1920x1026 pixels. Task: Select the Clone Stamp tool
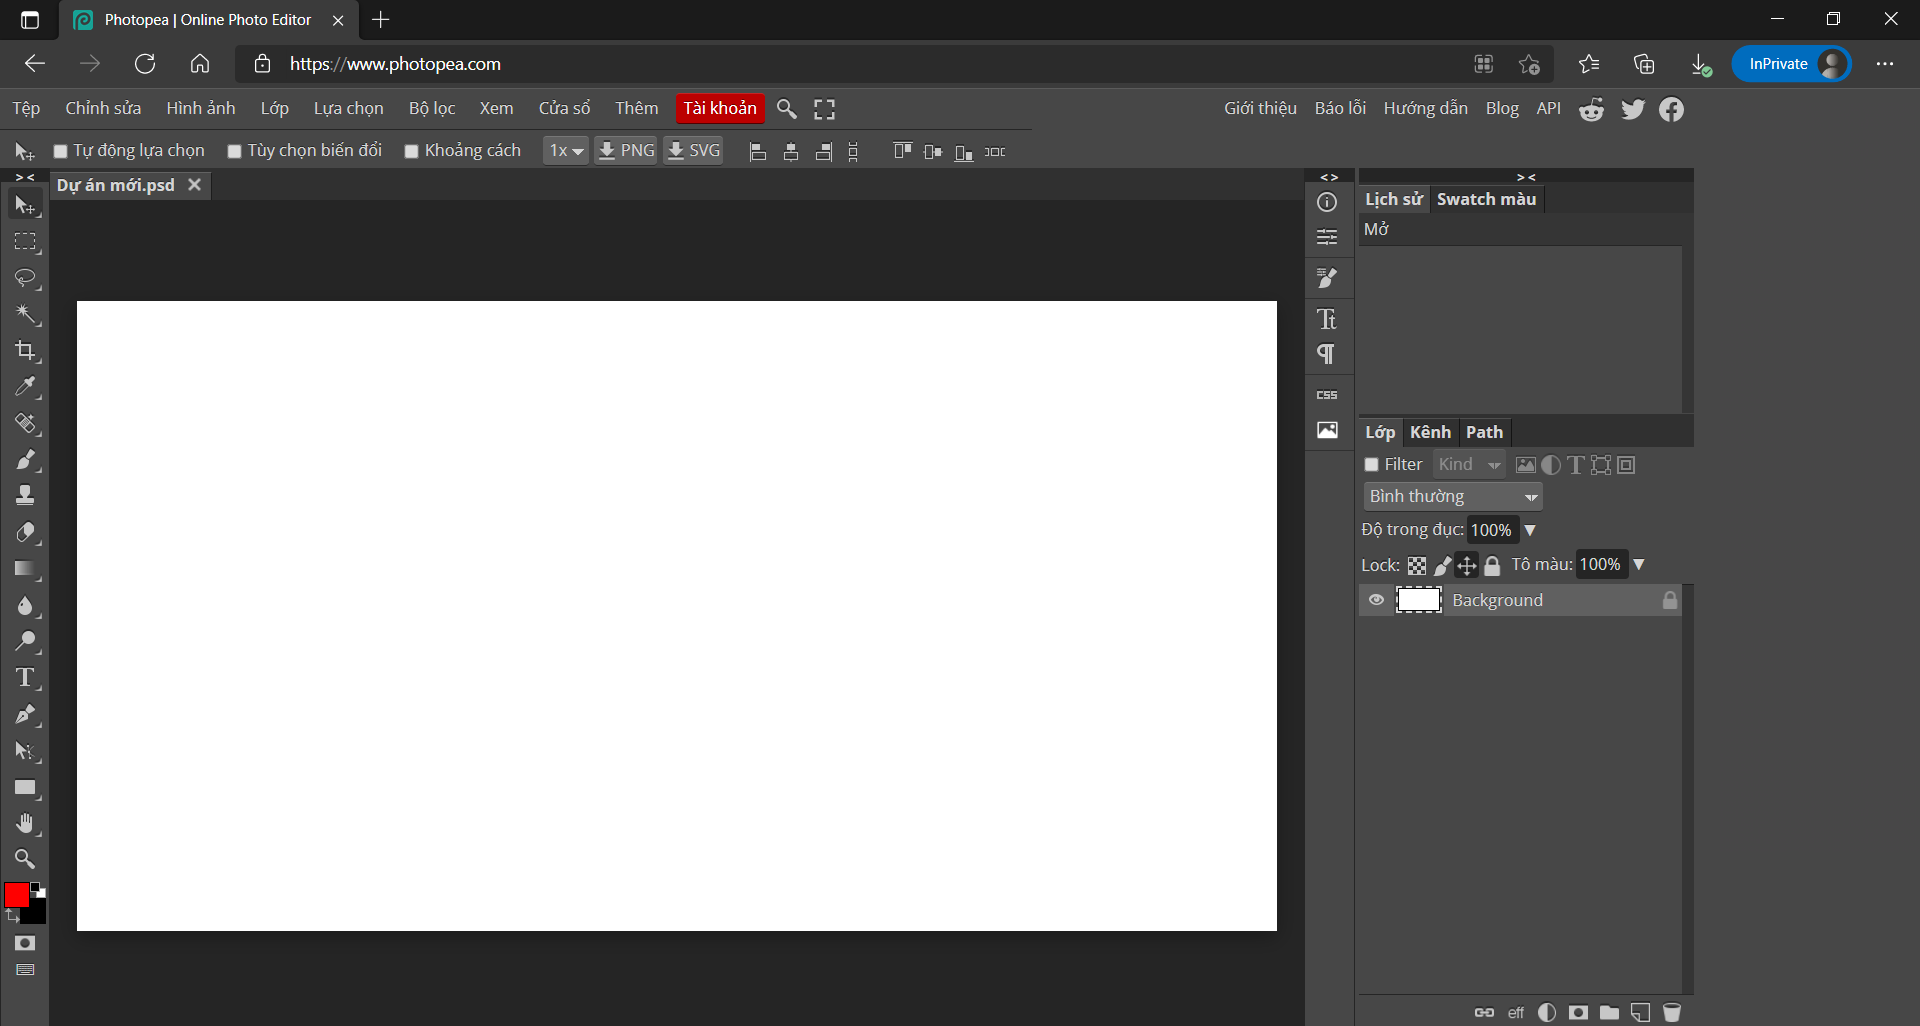pyautogui.click(x=25, y=495)
